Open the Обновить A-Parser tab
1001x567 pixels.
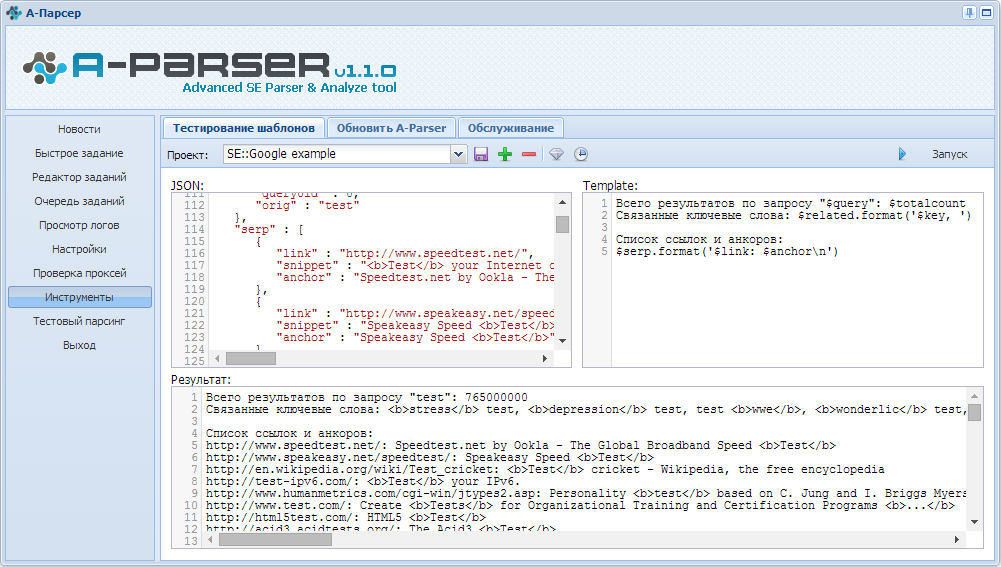391,128
